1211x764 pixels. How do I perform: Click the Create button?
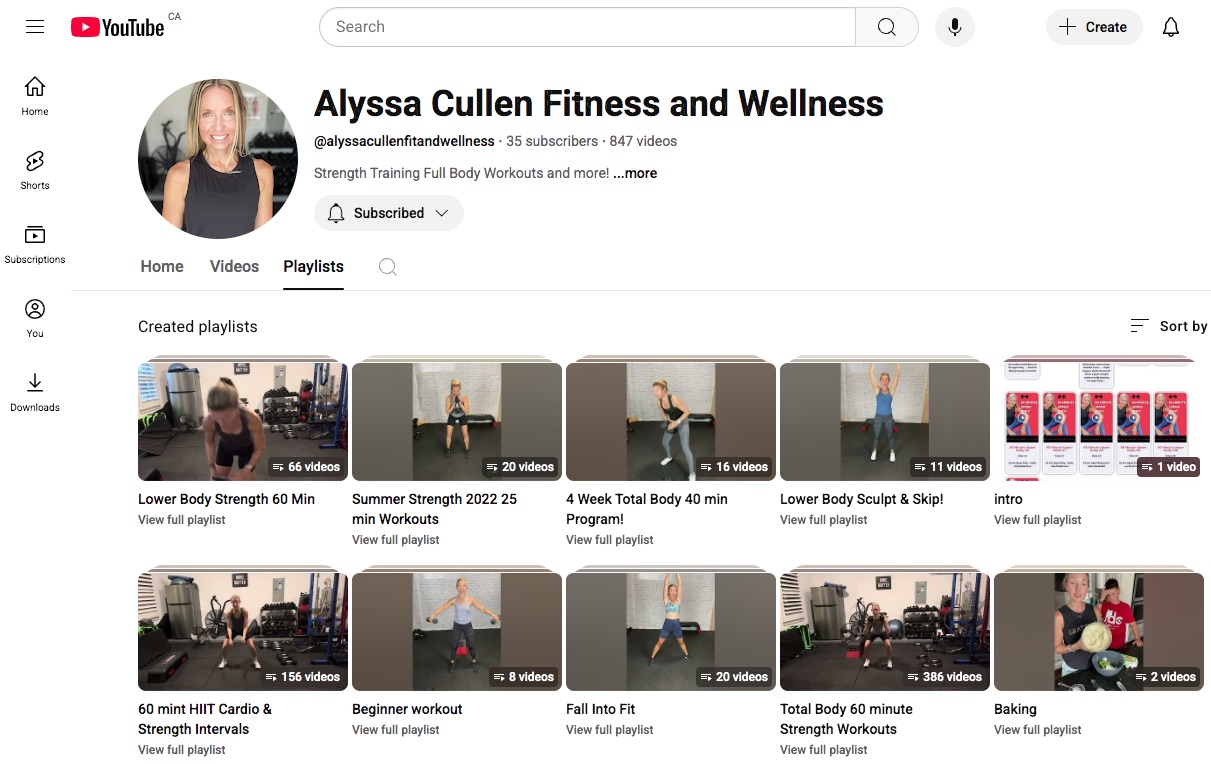click(1094, 27)
